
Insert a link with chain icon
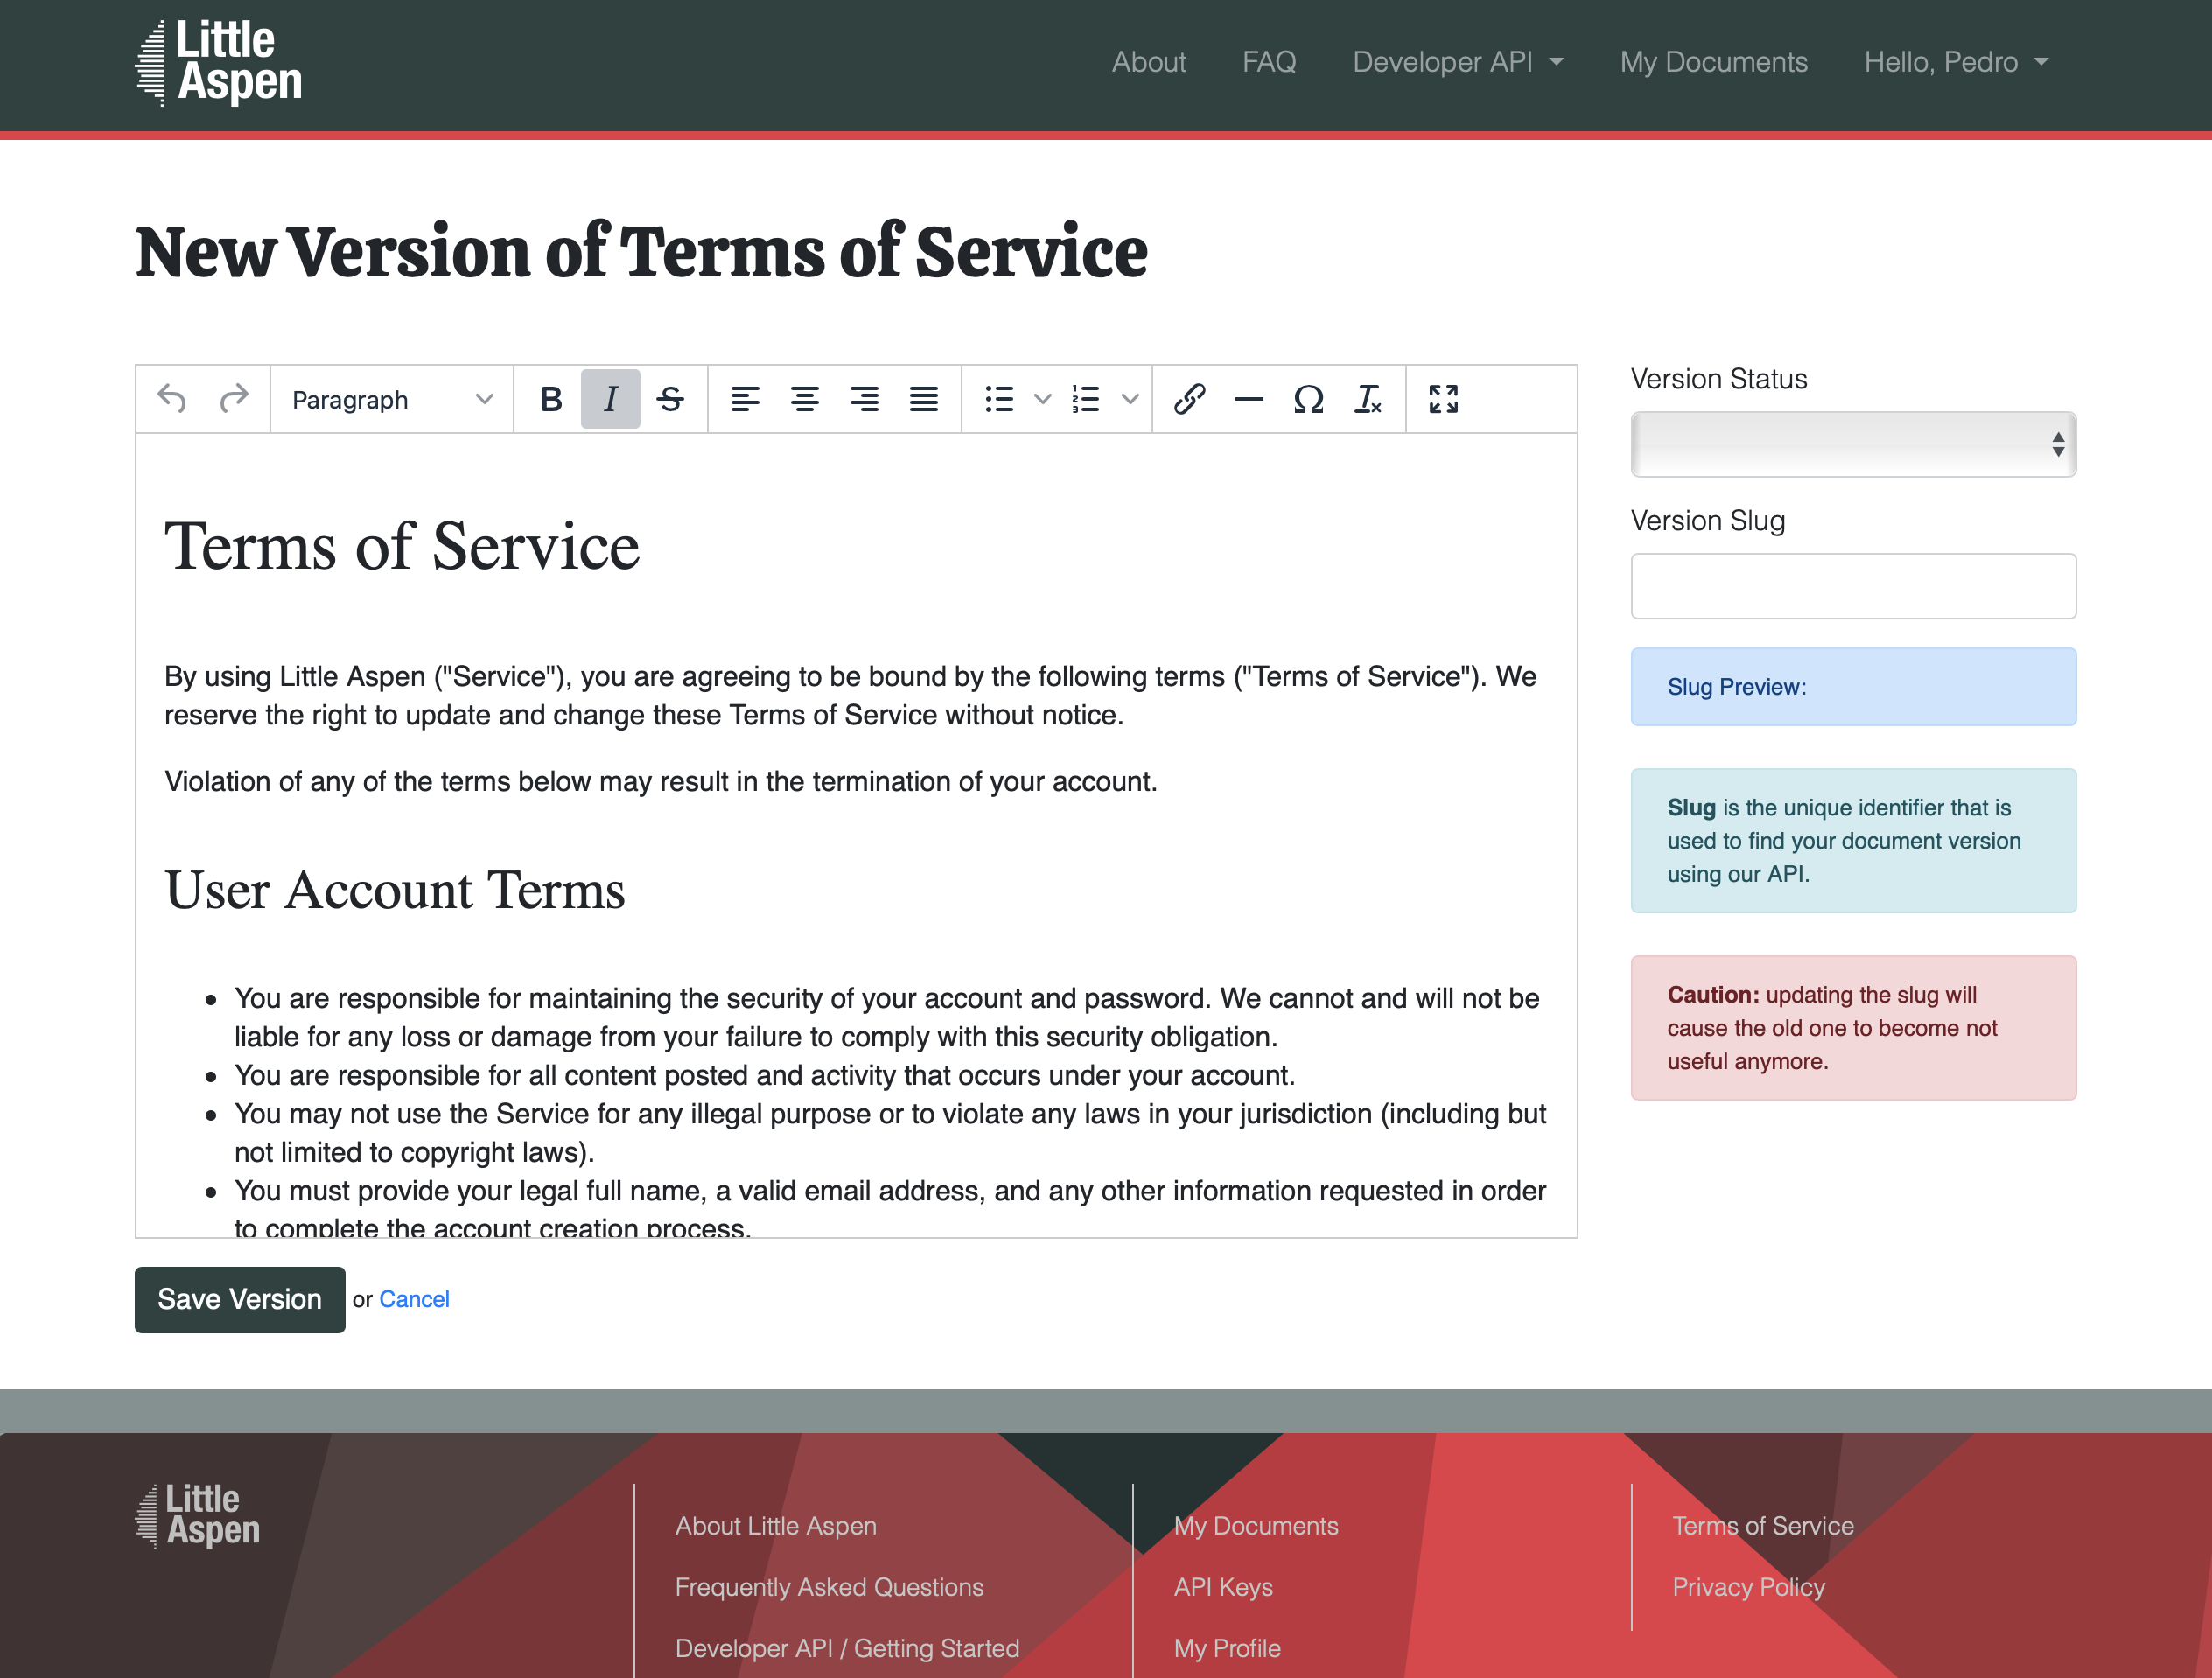point(1189,399)
